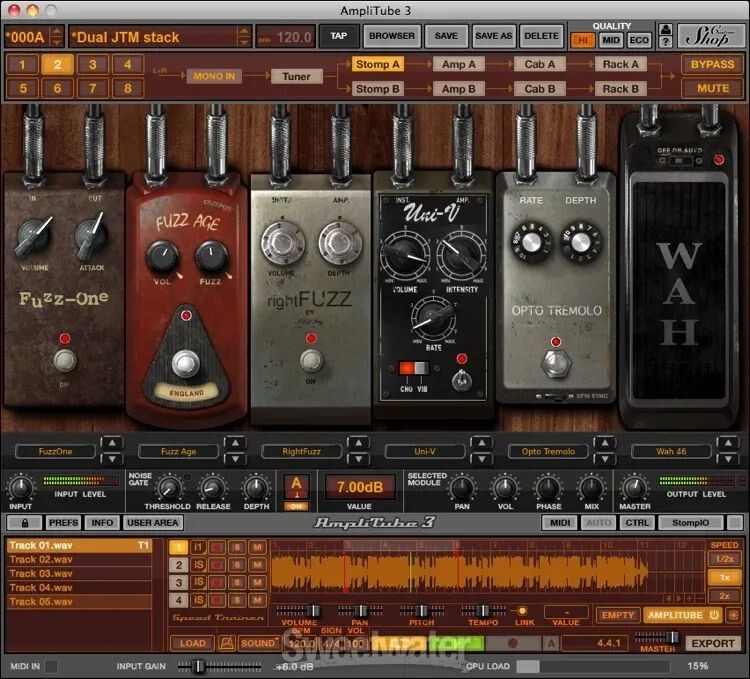Toggle the Uni-V CHO/VIB switch
Viewport: 750px width, 679px height.
click(x=406, y=371)
